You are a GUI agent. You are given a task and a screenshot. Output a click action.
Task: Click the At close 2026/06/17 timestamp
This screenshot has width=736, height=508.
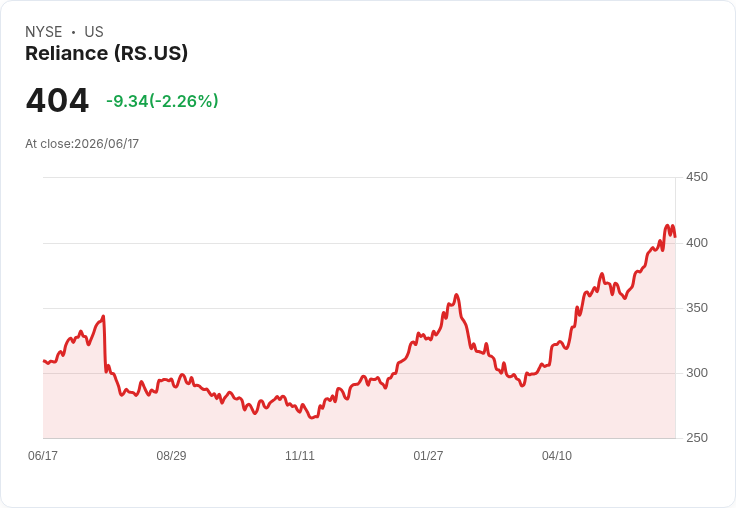click(x=82, y=144)
